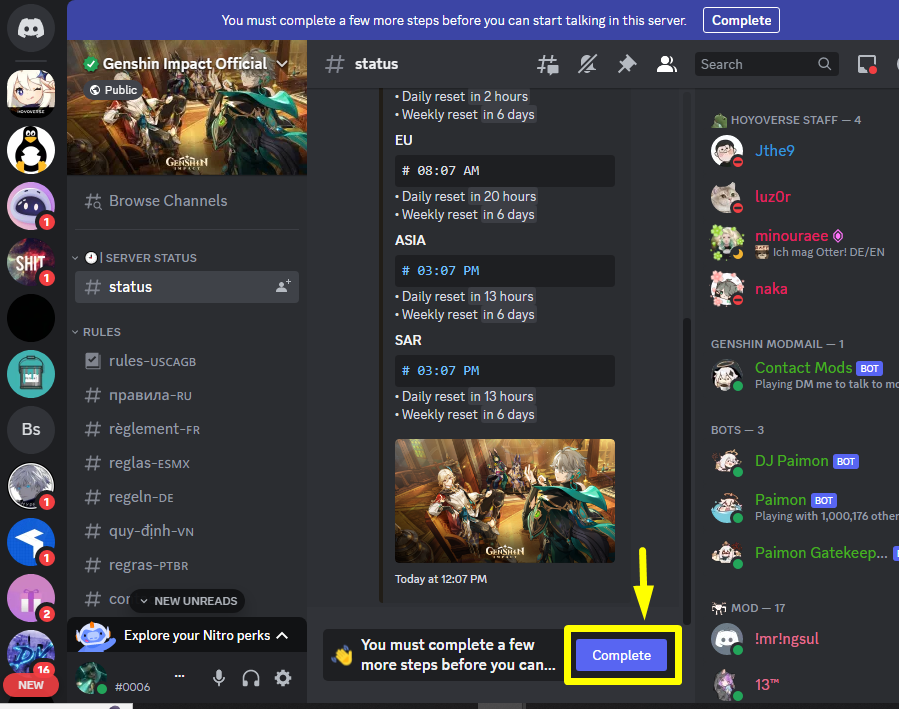This screenshot has width=899, height=709.
Task: Focus the Search field
Action: [x=767, y=64]
